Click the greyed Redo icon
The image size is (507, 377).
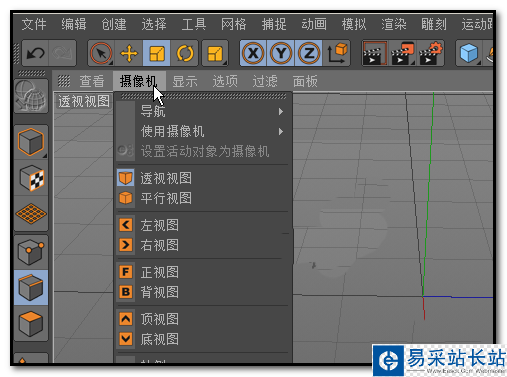click(62, 53)
